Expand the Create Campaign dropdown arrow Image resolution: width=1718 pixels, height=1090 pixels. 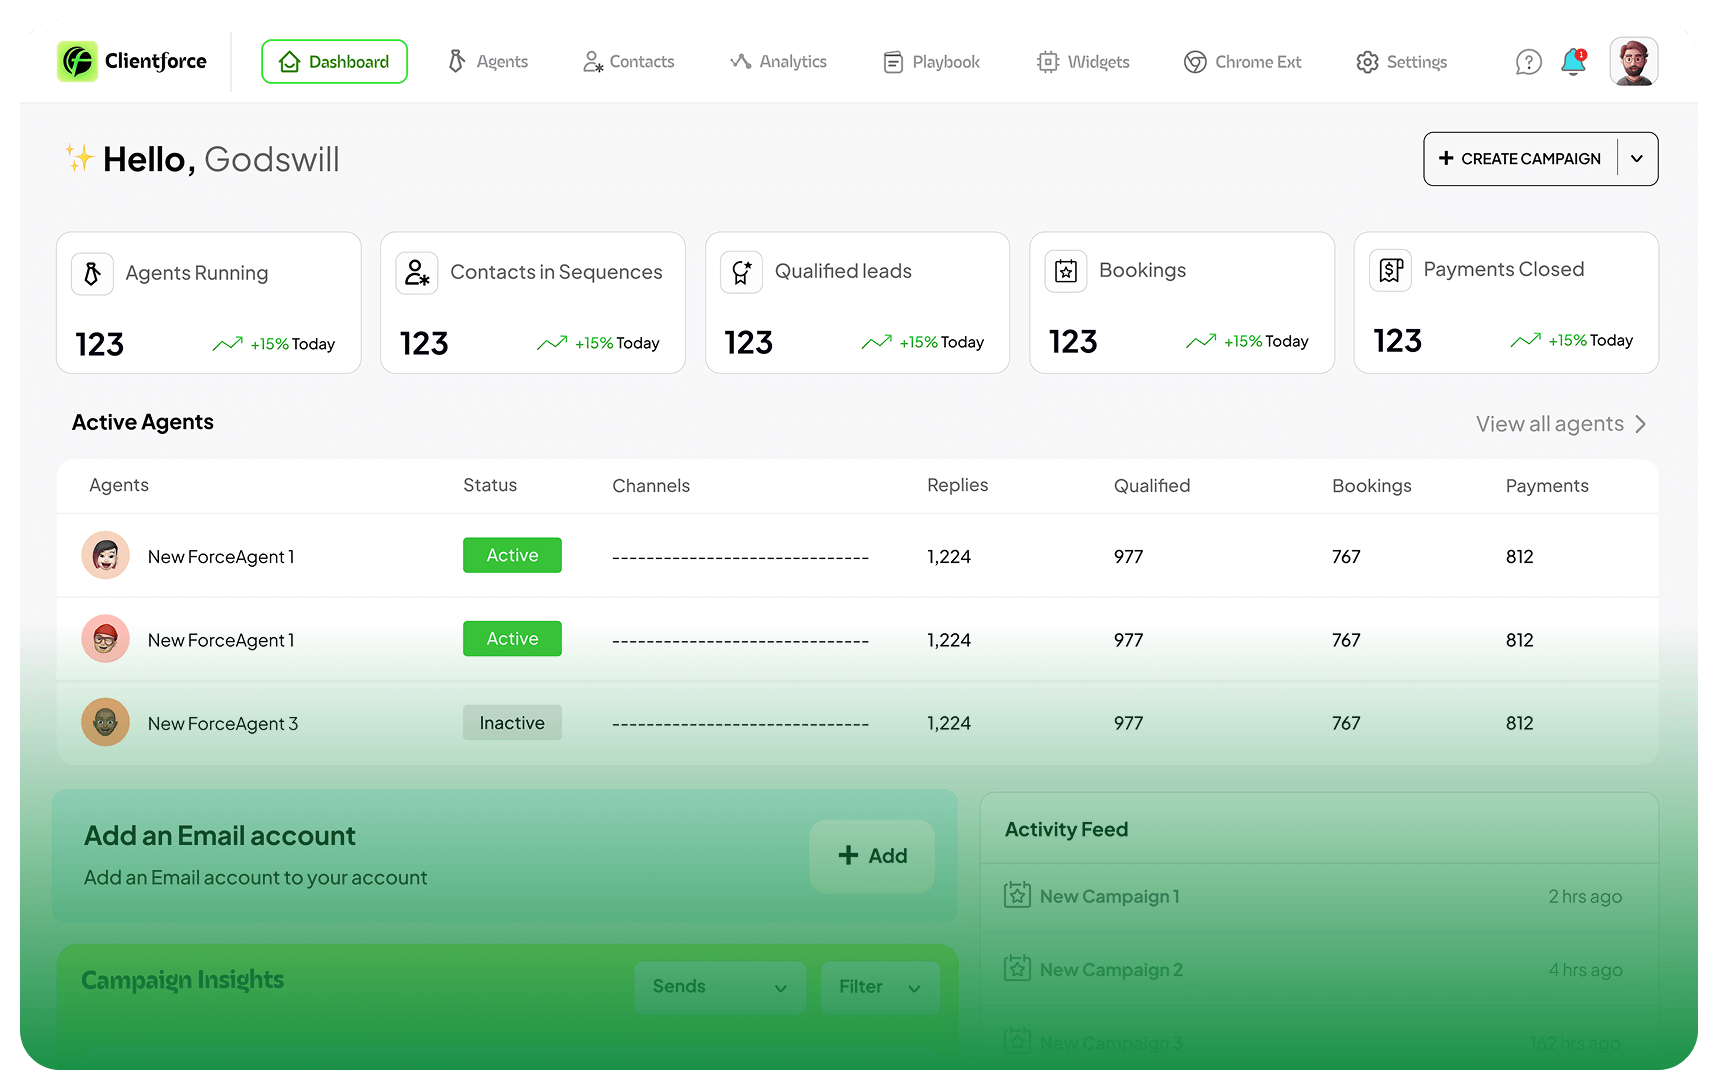pos(1637,159)
